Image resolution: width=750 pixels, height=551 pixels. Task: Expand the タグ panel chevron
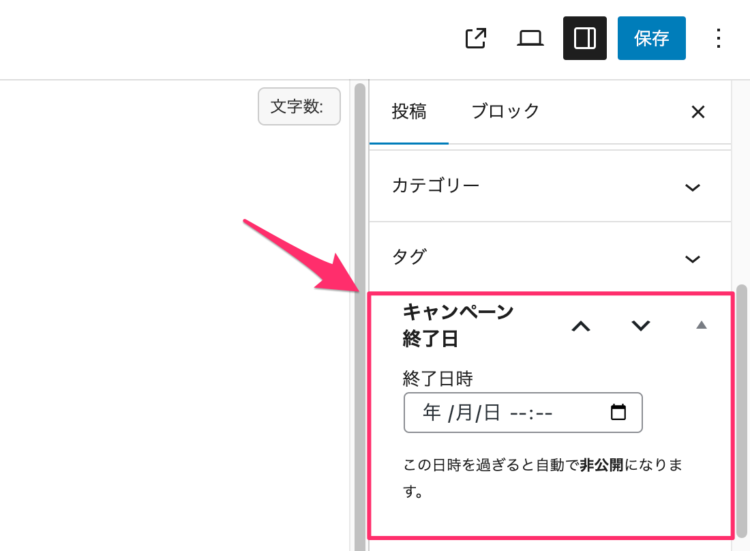692,259
